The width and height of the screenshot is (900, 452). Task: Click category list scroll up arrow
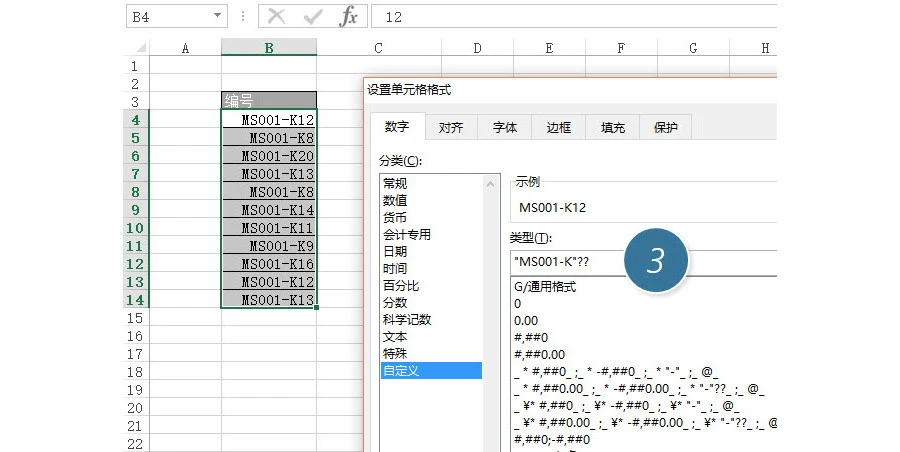(x=490, y=184)
